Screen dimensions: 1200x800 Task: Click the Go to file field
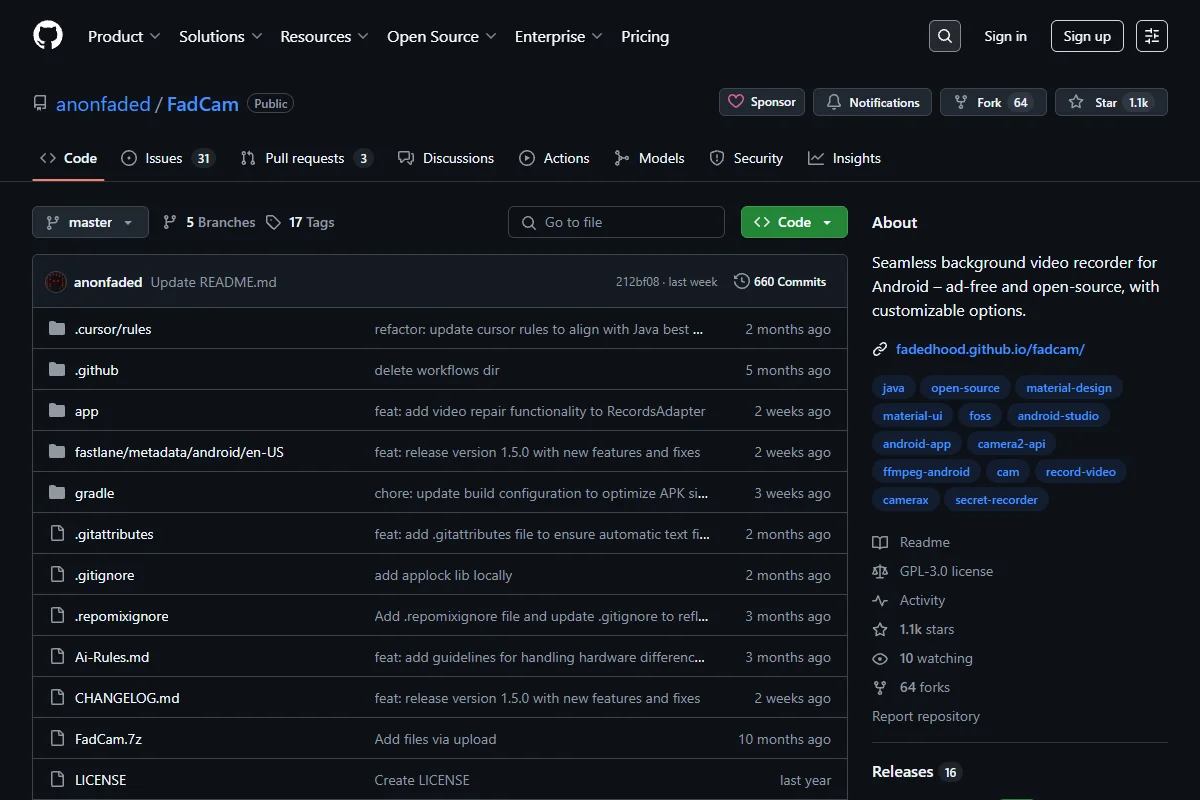coord(616,222)
